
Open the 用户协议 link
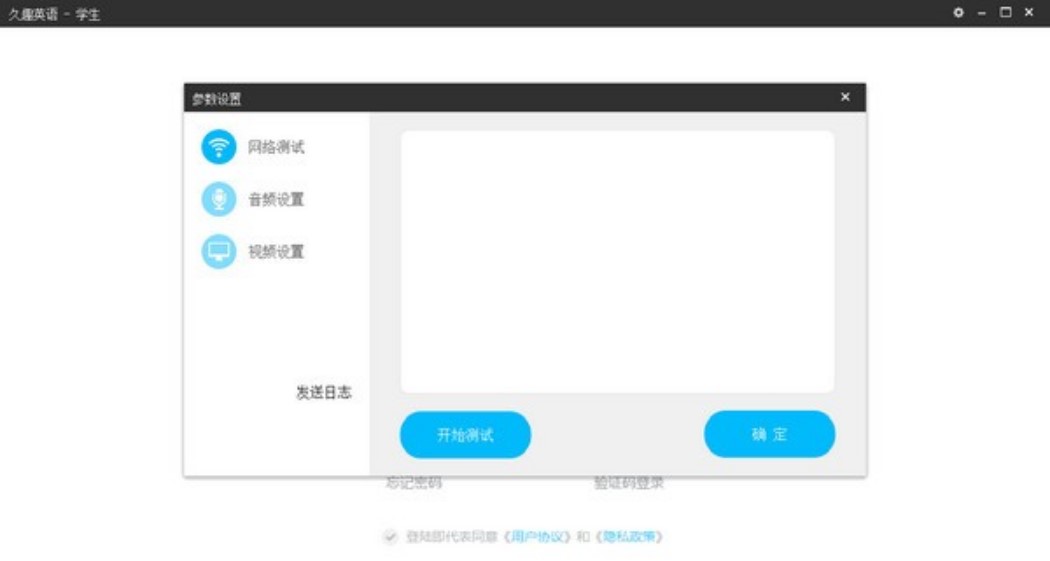point(538,536)
